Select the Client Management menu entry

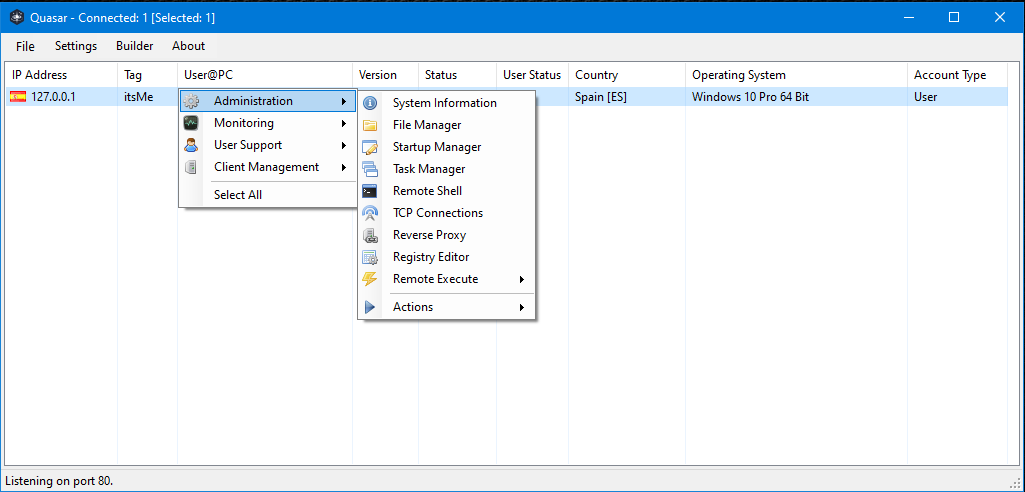268,167
